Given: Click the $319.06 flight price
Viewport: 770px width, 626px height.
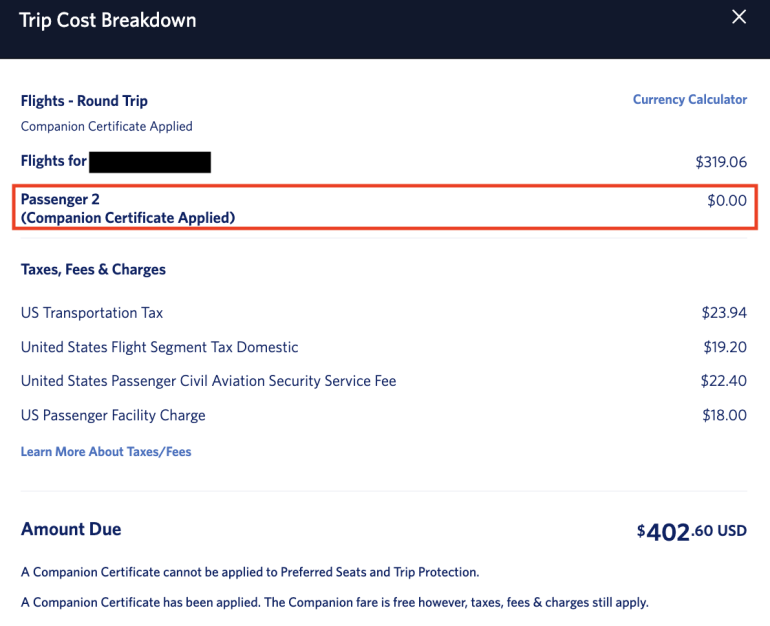Looking at the screenshot, I should click(721, 162).
